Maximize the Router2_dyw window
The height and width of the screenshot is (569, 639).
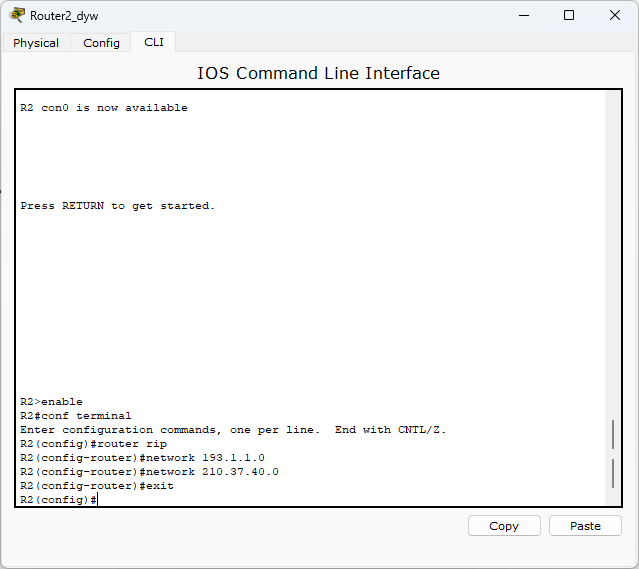point(569,15)
